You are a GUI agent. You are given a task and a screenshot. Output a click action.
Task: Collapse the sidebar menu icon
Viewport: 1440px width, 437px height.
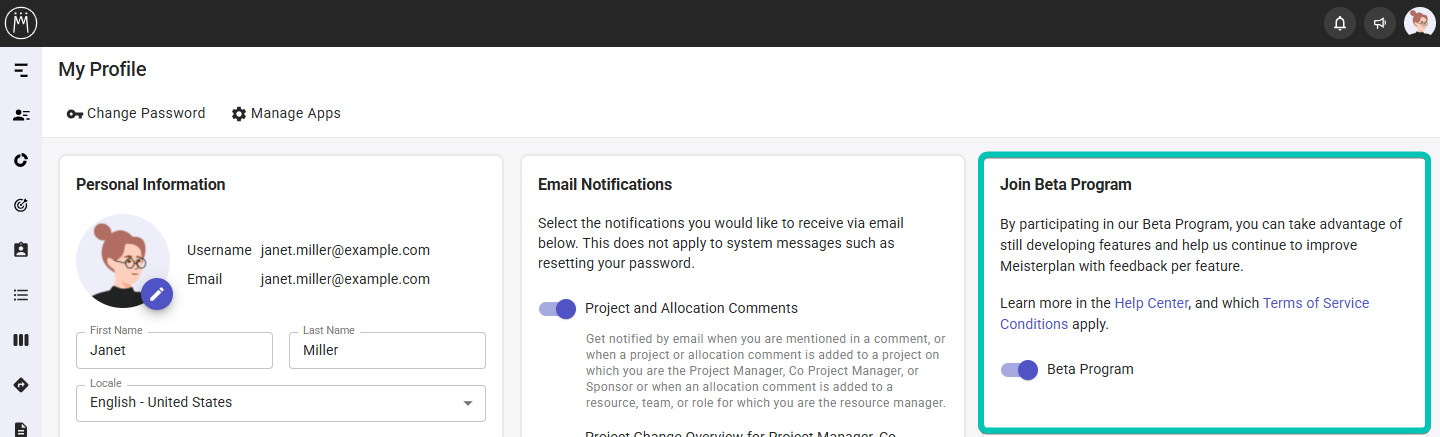(x=21, y=70)
